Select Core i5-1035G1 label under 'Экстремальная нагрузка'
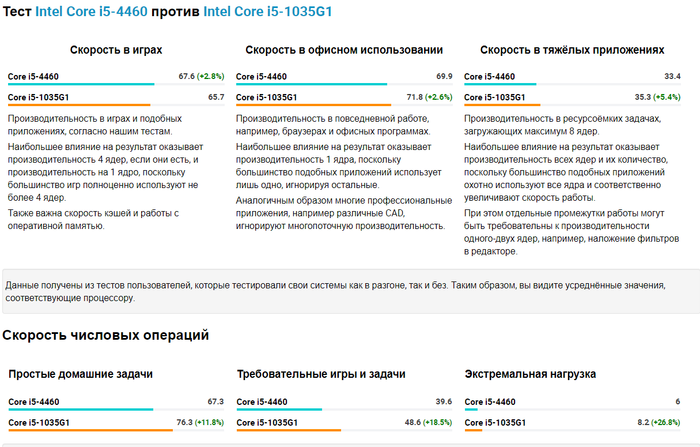This screenshot has height=447, width=700. click(x=495, y=422)
